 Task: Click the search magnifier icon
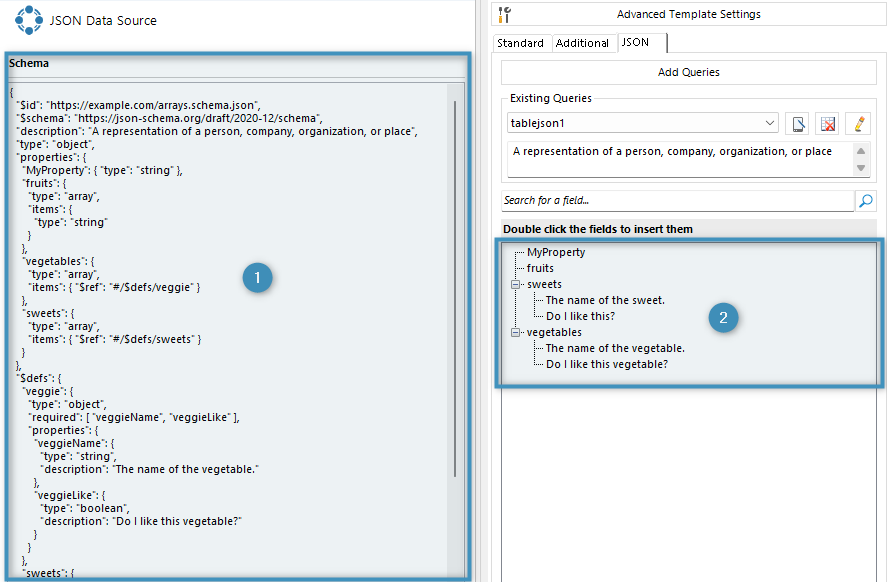(866, 201)
